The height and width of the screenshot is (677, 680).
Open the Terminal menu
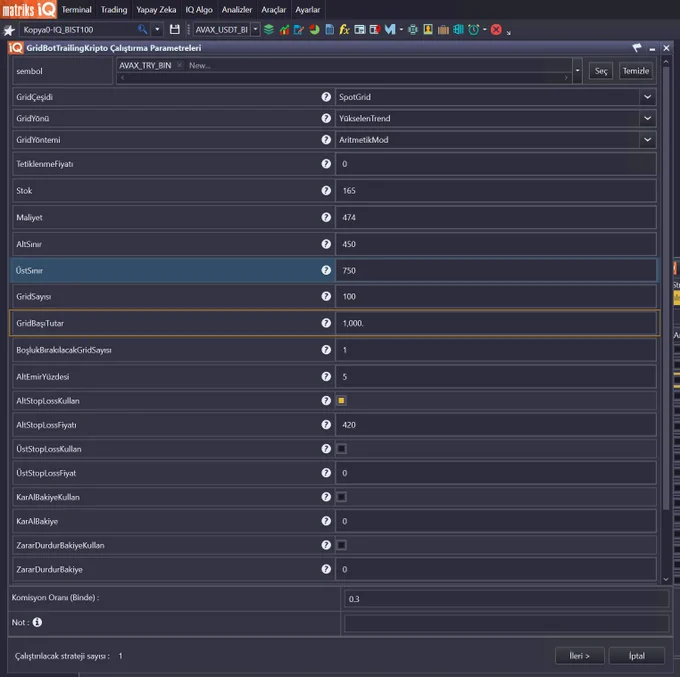(76, 10)
